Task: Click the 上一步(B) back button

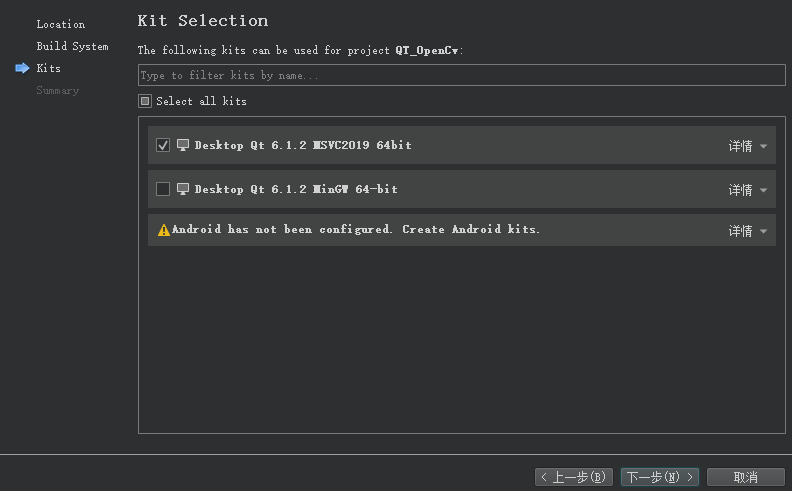Action: 574,477
